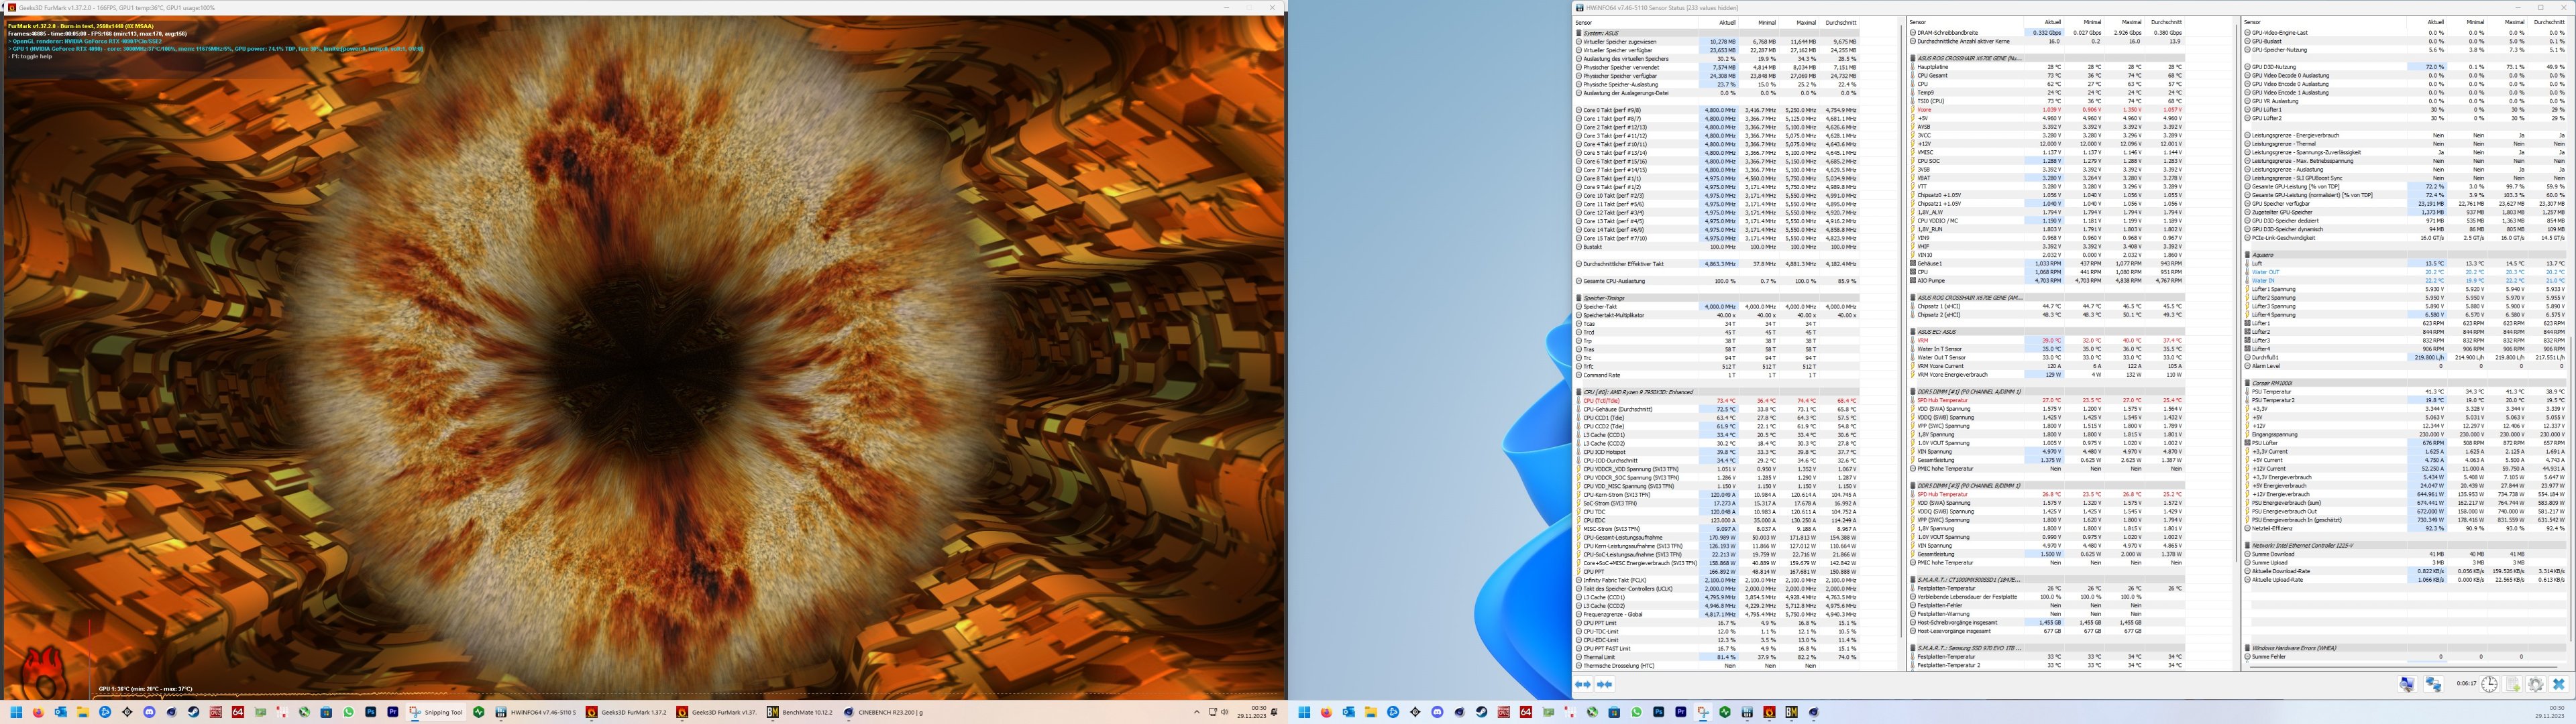Viewport: 2576px width, 724px height.
Task: Click the expand columns arrows button in HWiNFO
Action: [x=1583, y=684]
